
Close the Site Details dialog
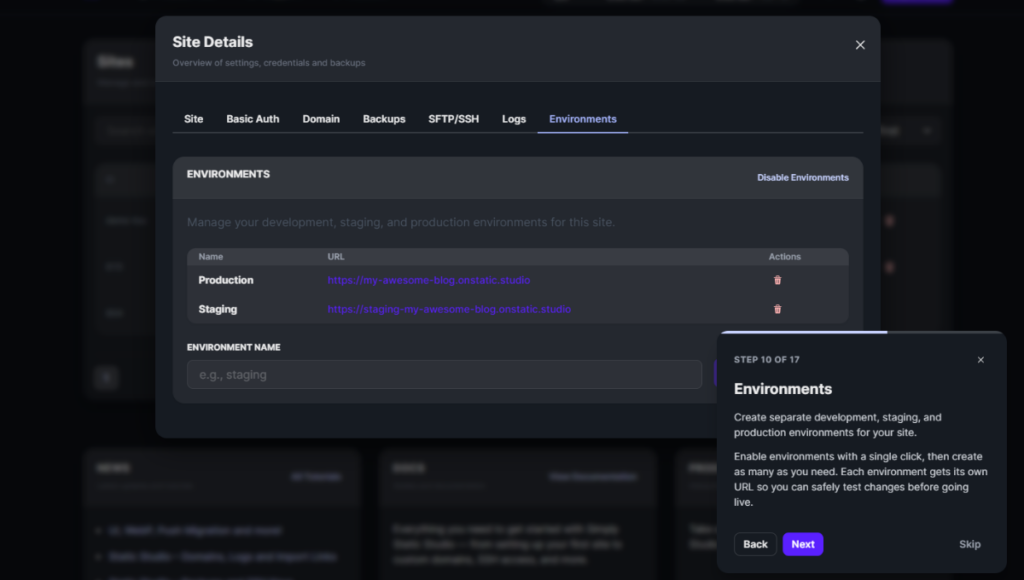(x=860, y=45)
